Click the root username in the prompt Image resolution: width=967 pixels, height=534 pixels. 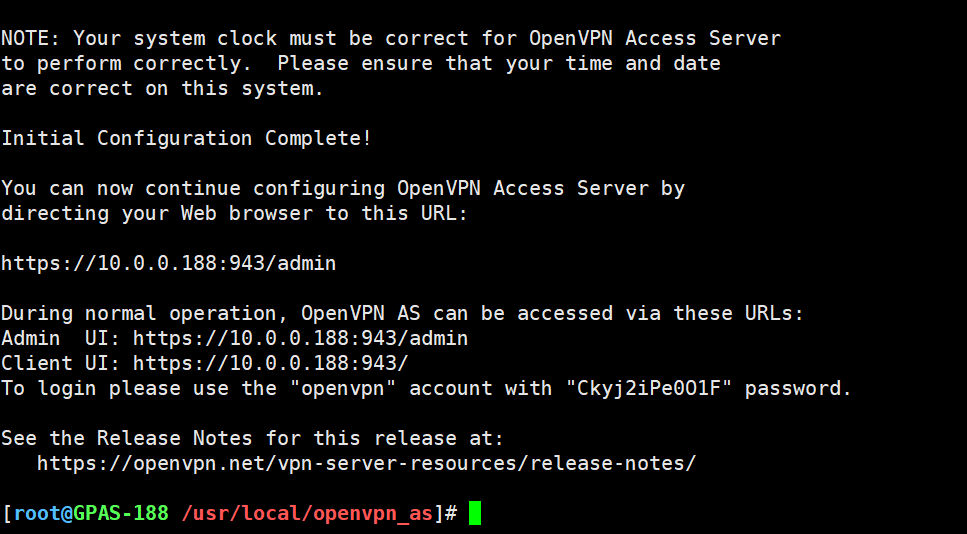coord(36,514)
